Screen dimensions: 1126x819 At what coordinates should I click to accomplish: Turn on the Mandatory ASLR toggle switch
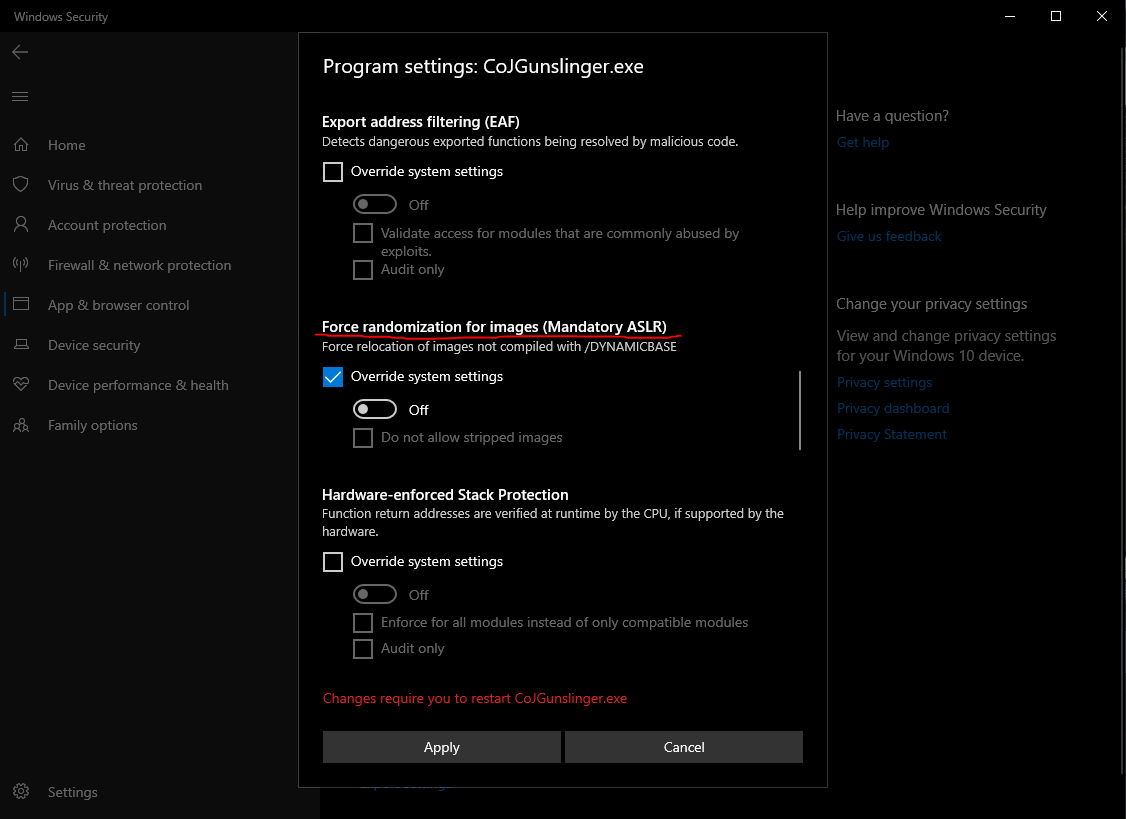[376, 410]
